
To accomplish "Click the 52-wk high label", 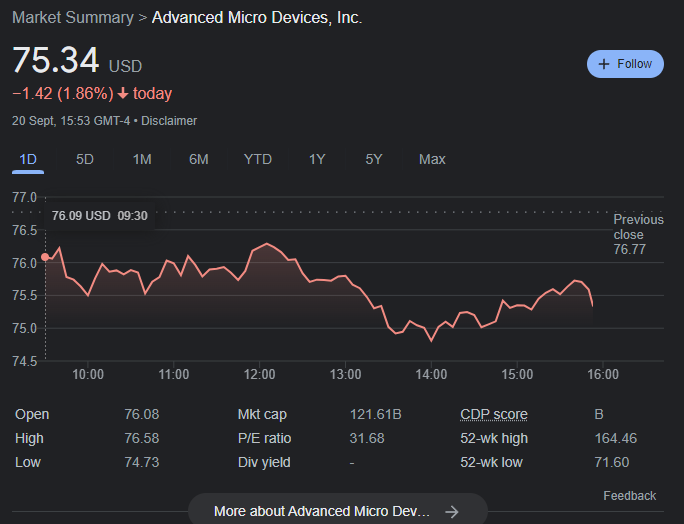I will [x=494, y=438].
